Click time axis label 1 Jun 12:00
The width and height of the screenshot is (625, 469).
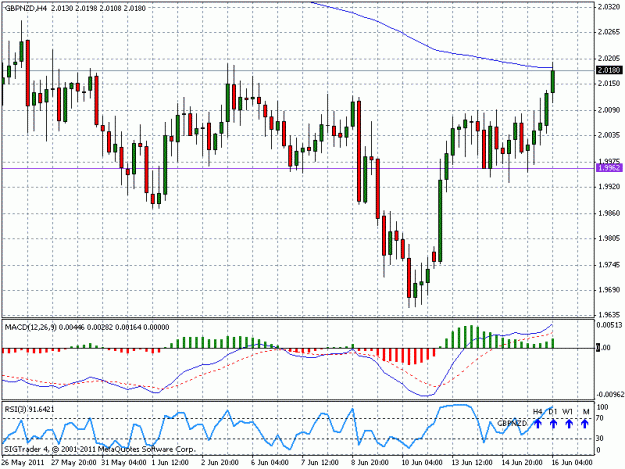170,462
